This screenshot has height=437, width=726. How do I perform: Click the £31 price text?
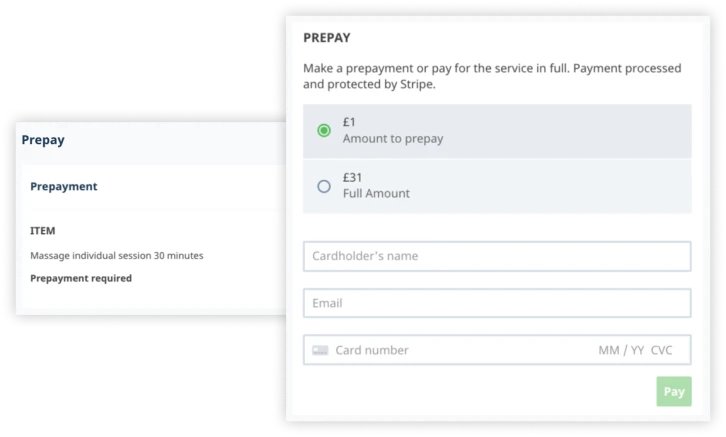(352, 176)
